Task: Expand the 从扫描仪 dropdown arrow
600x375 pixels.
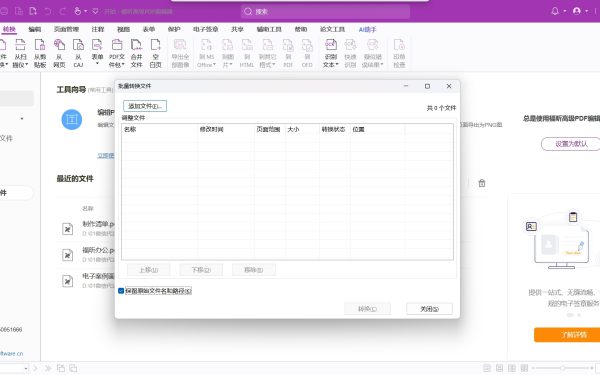Action: 27,65
